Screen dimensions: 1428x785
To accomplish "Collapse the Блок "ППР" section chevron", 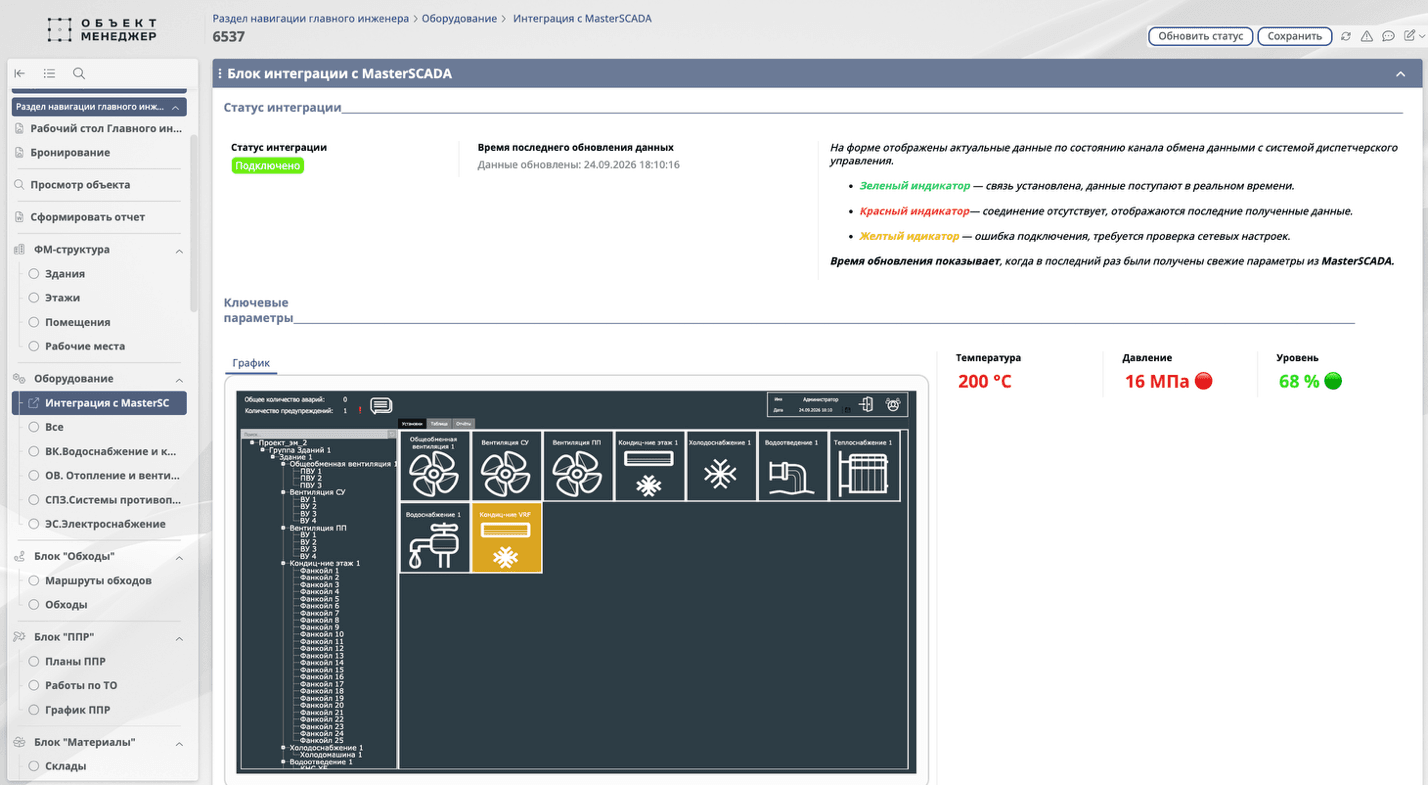I will 179,638.
